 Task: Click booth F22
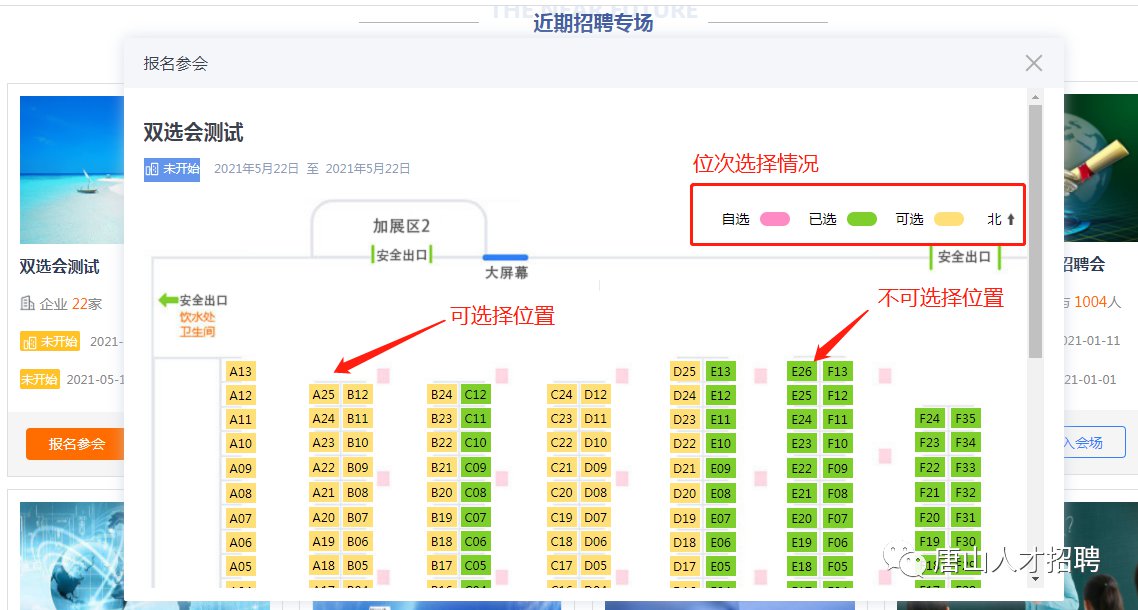pos(929,468)
